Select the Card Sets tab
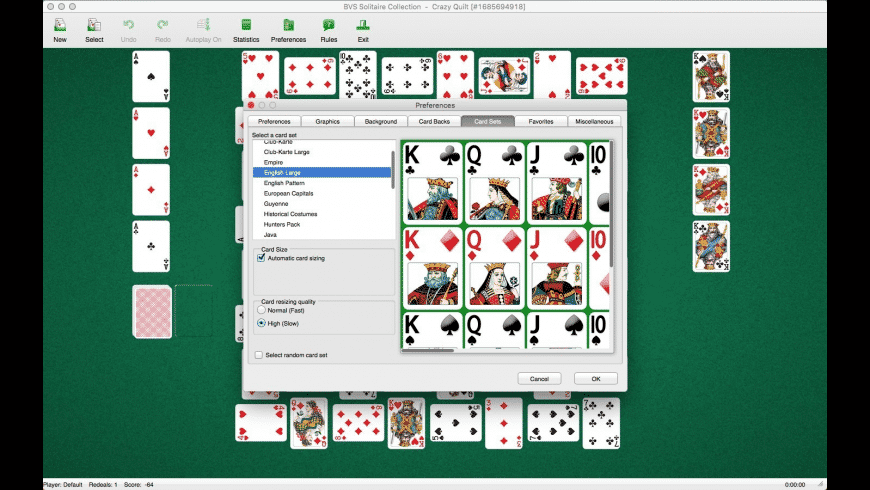The image size is (870, 490). (488, 122)
